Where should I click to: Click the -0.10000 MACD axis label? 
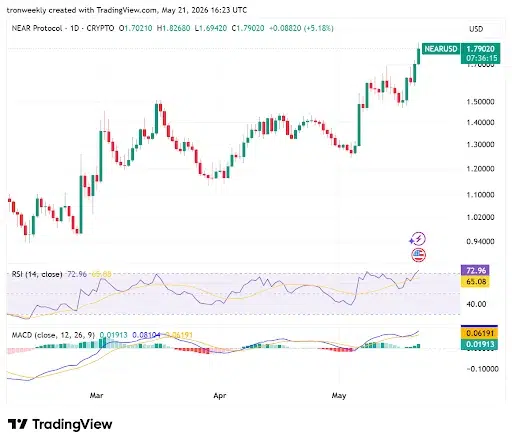coord(483,369)
